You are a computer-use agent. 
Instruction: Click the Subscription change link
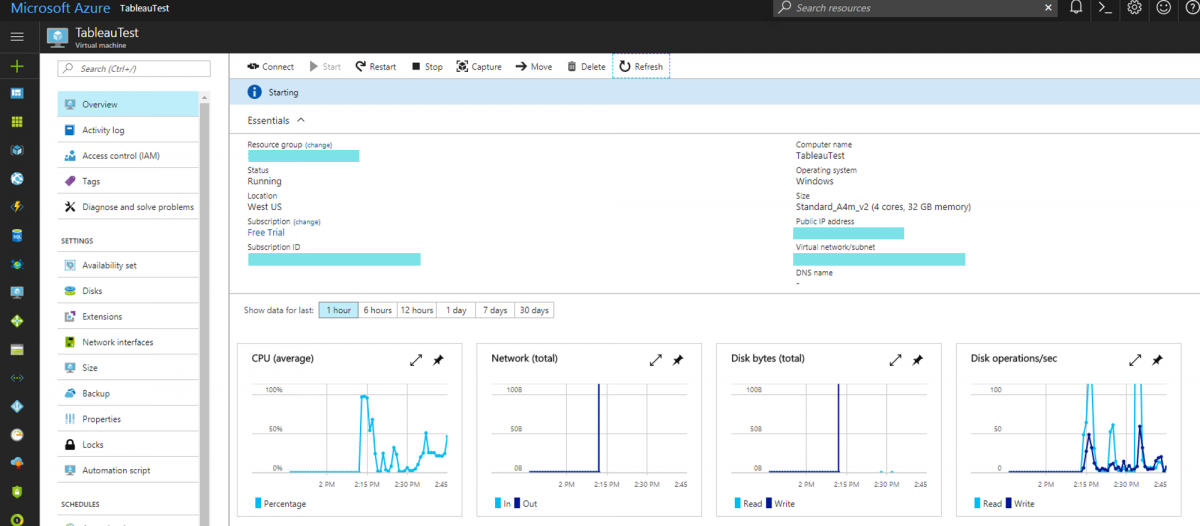(307, 222)
